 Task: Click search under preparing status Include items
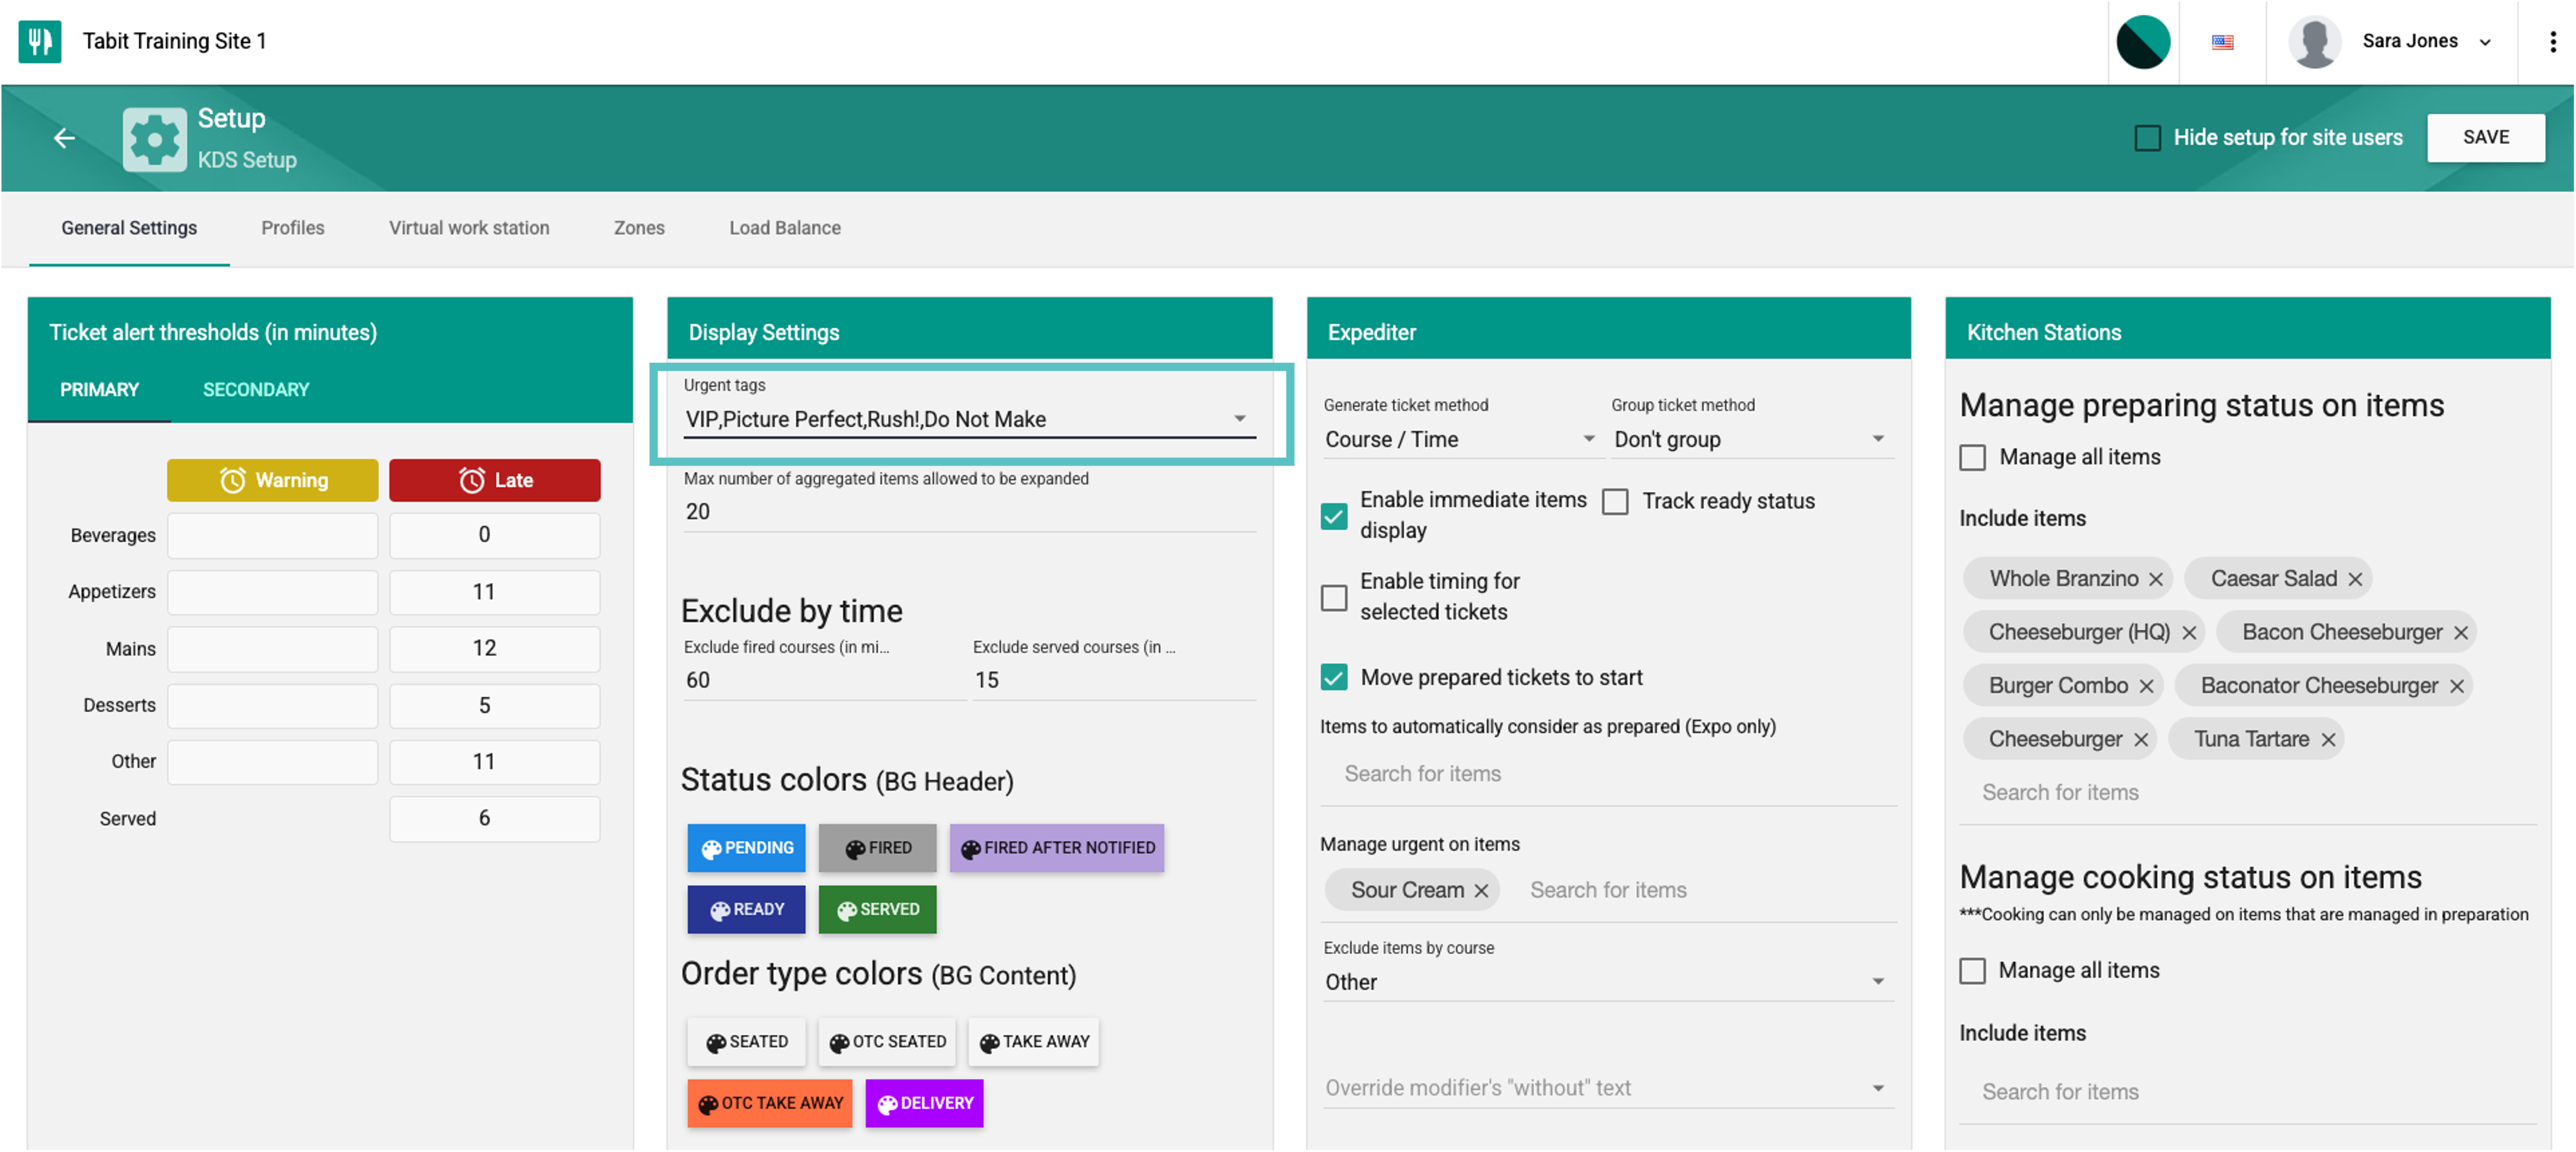point(2247,793)
